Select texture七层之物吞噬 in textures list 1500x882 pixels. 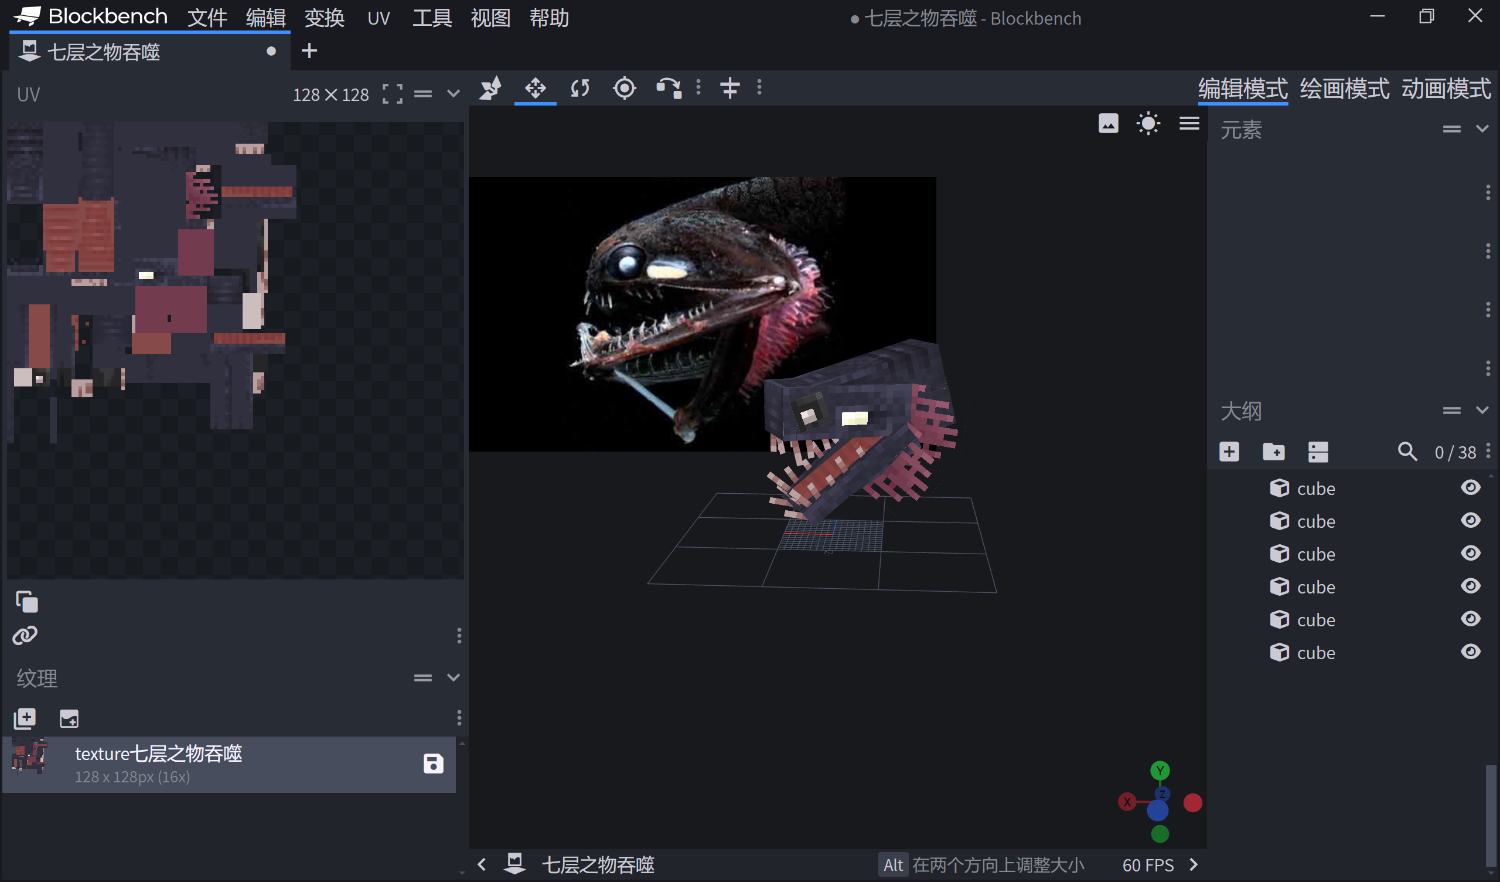pos(229,765)
